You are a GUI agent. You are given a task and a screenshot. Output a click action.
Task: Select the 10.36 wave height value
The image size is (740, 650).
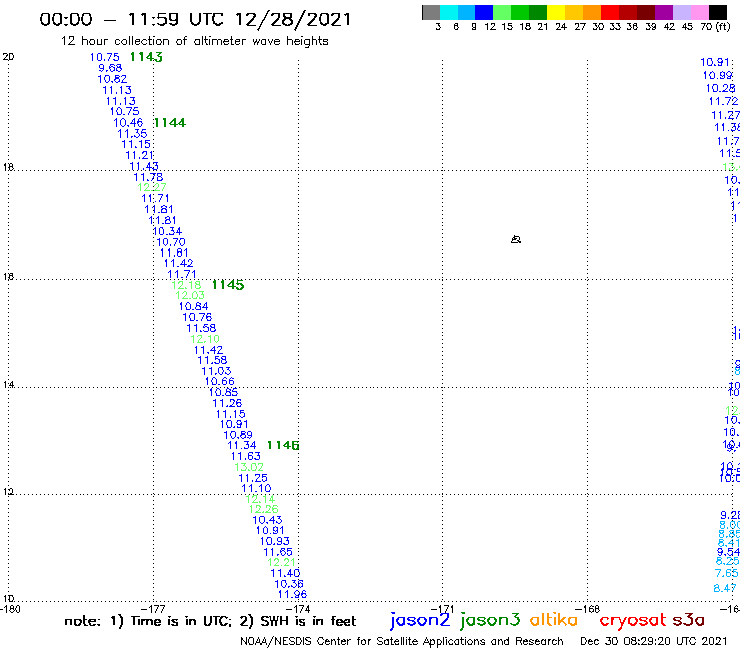[x=289, y=584]
